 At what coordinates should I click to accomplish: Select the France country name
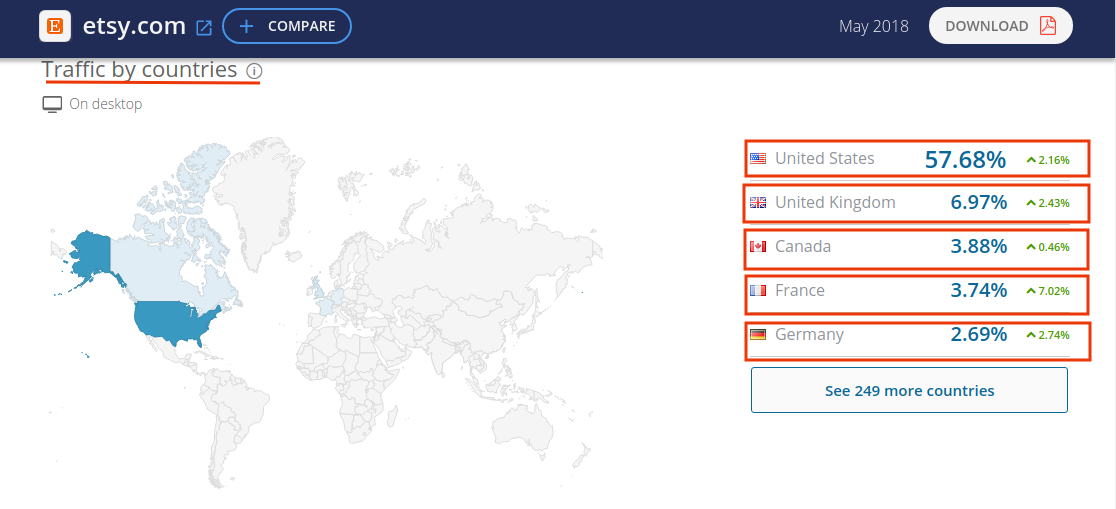coord(800,290)
